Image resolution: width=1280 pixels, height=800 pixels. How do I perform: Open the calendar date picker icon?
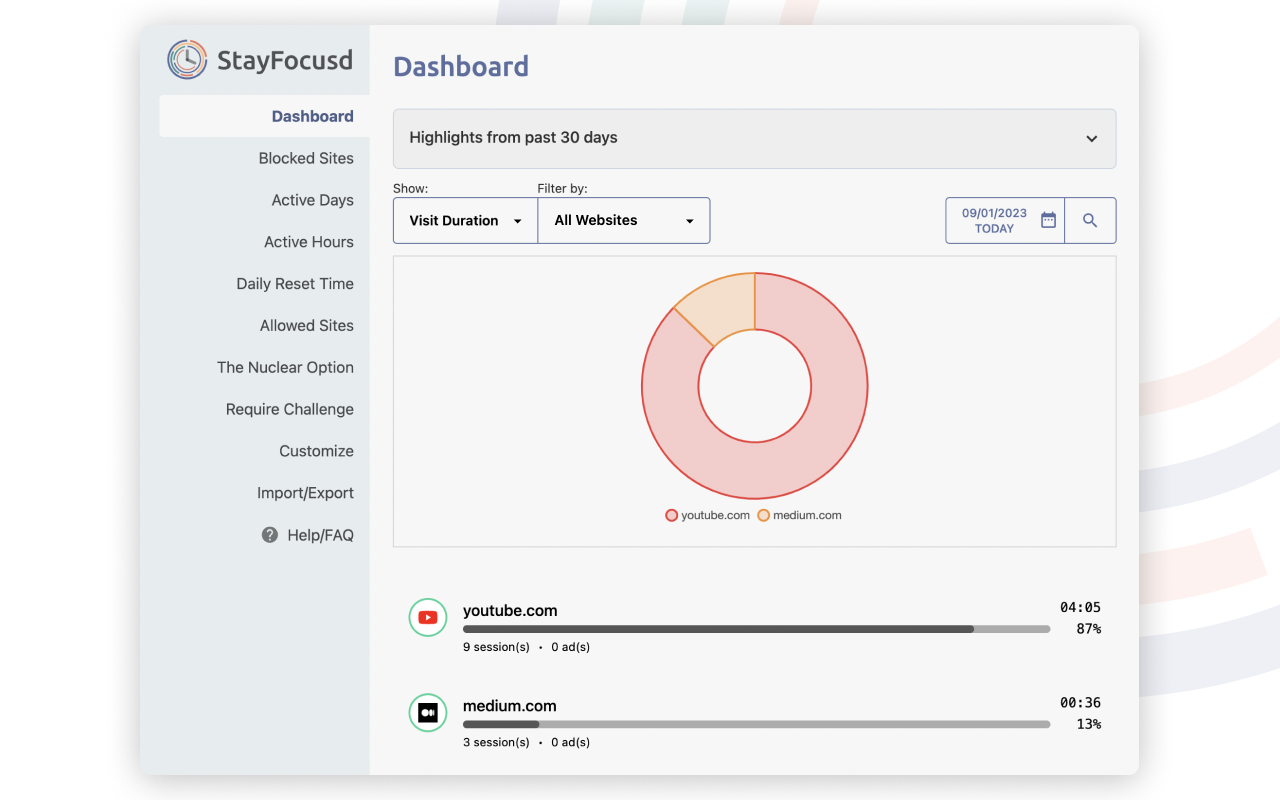(1048, 219)
